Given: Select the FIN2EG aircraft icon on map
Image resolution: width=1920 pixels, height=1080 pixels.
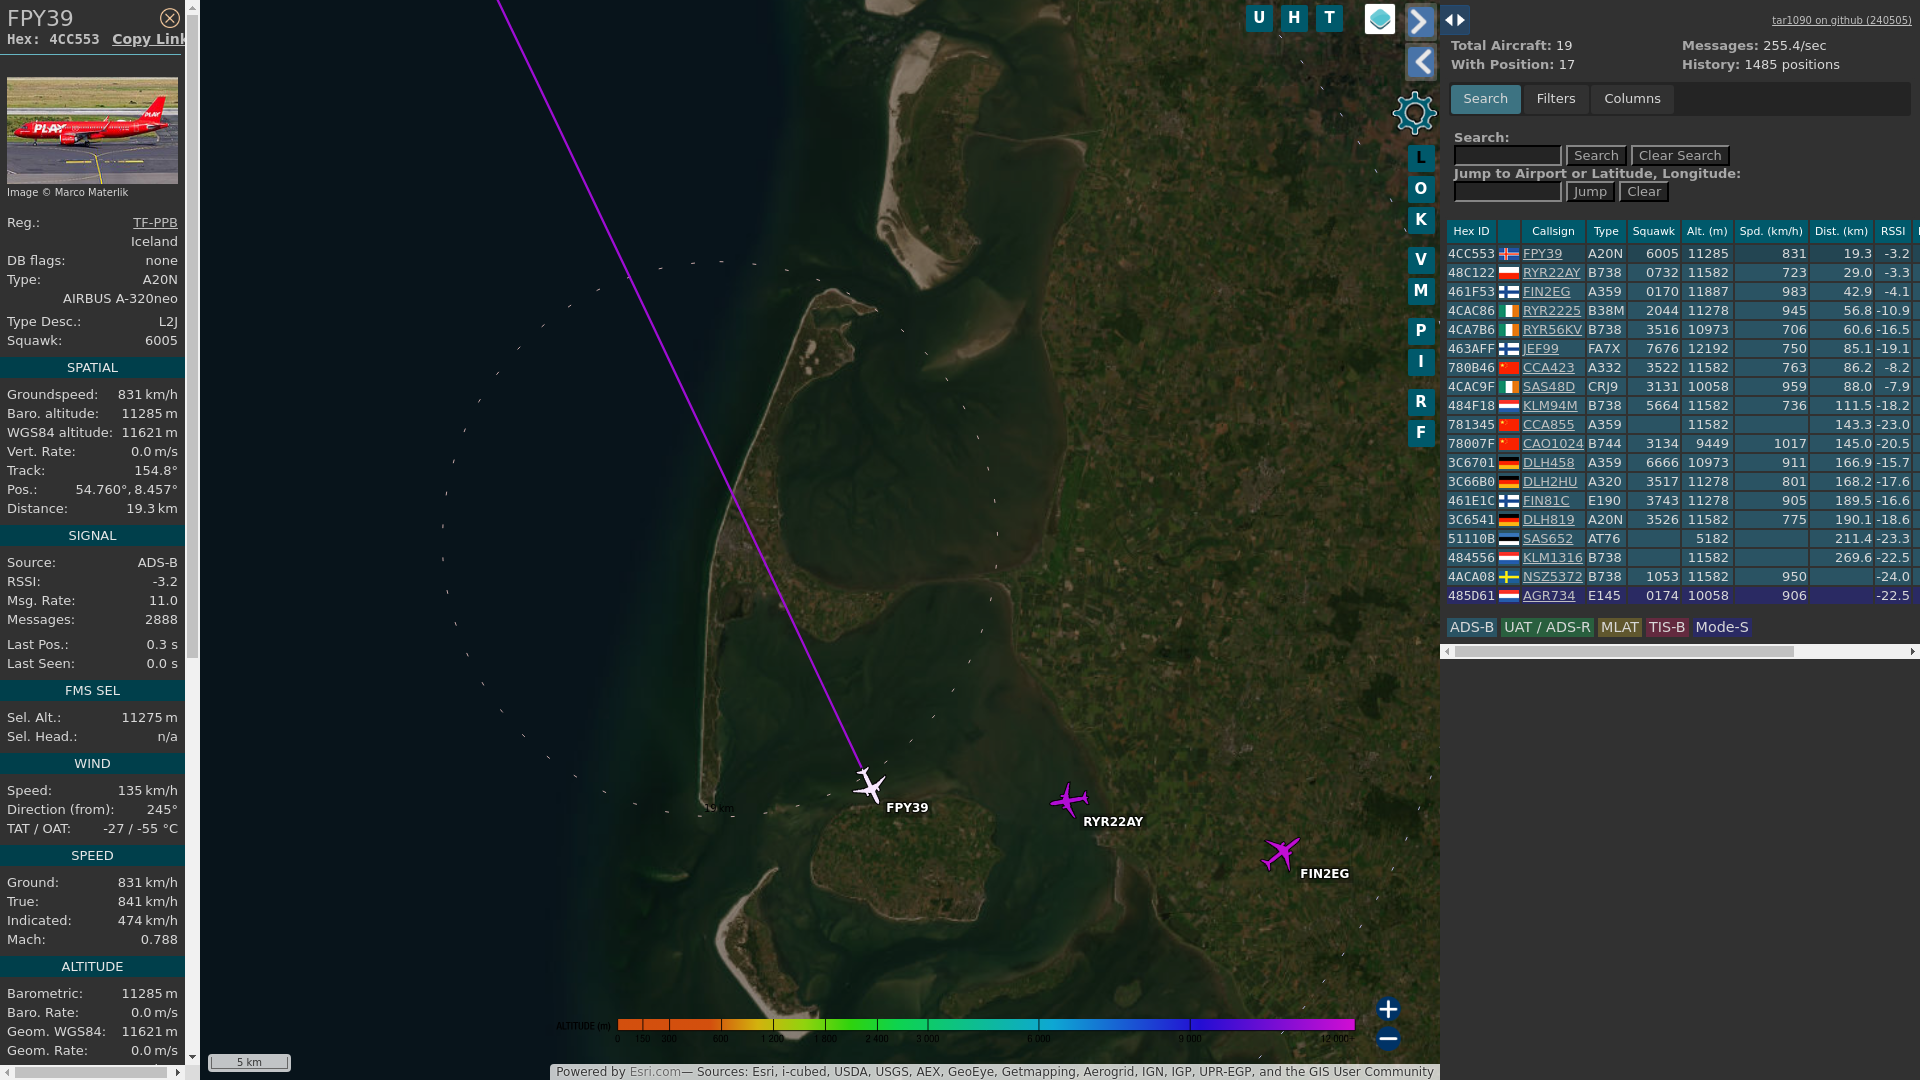Looking at the screenshot, I should click(1281, 854).
